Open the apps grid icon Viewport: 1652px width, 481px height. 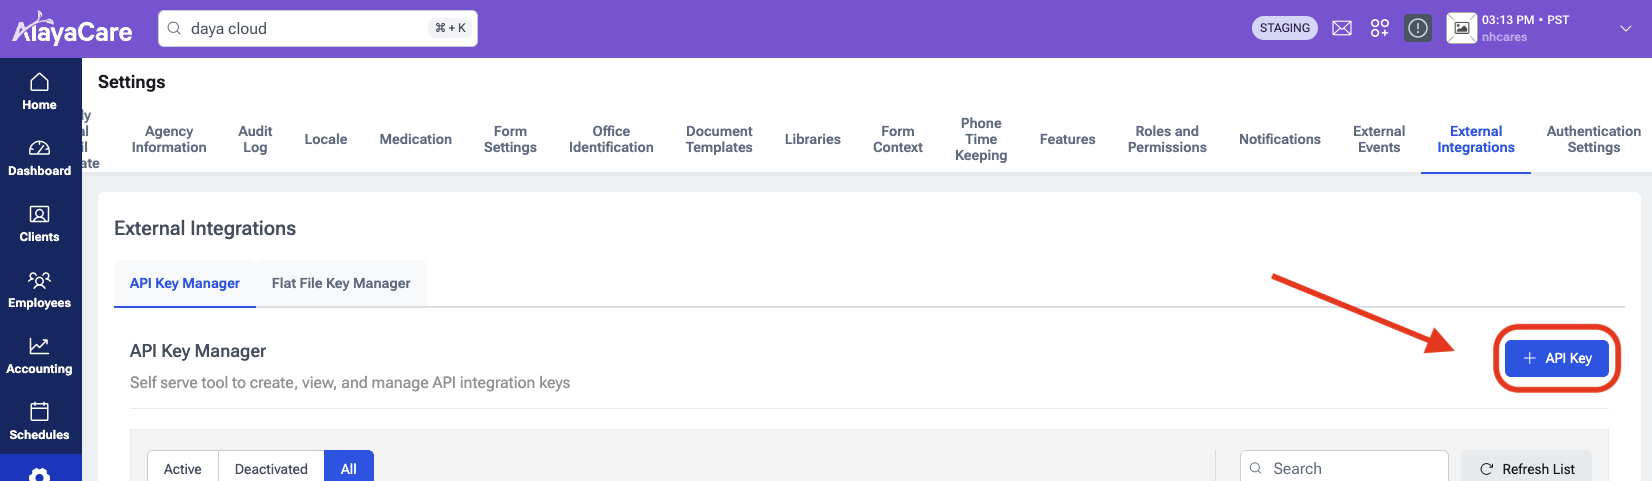(1380, 28)
